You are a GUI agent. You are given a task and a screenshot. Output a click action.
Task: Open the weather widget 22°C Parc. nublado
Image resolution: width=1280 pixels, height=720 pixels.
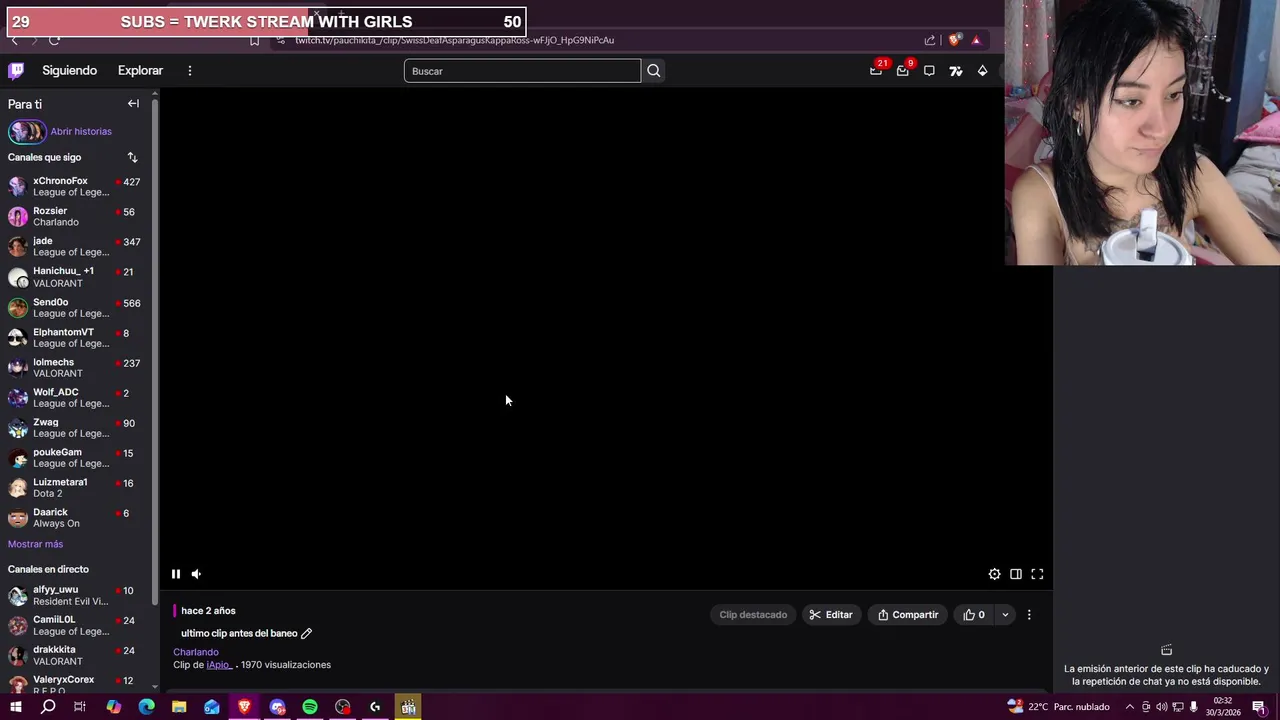pos(1059,707)
